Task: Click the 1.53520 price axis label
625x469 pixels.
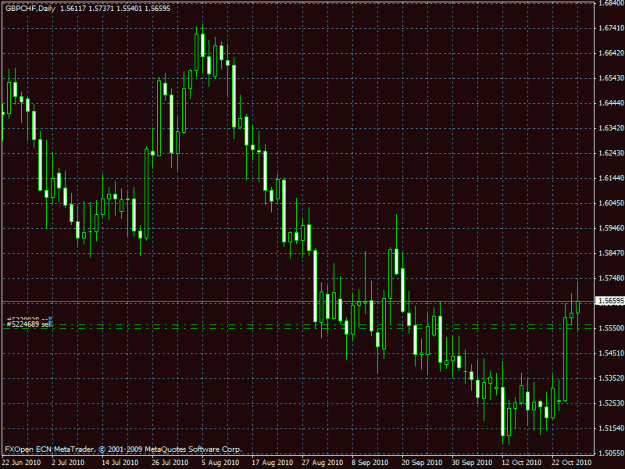Action: click(611, 378)
